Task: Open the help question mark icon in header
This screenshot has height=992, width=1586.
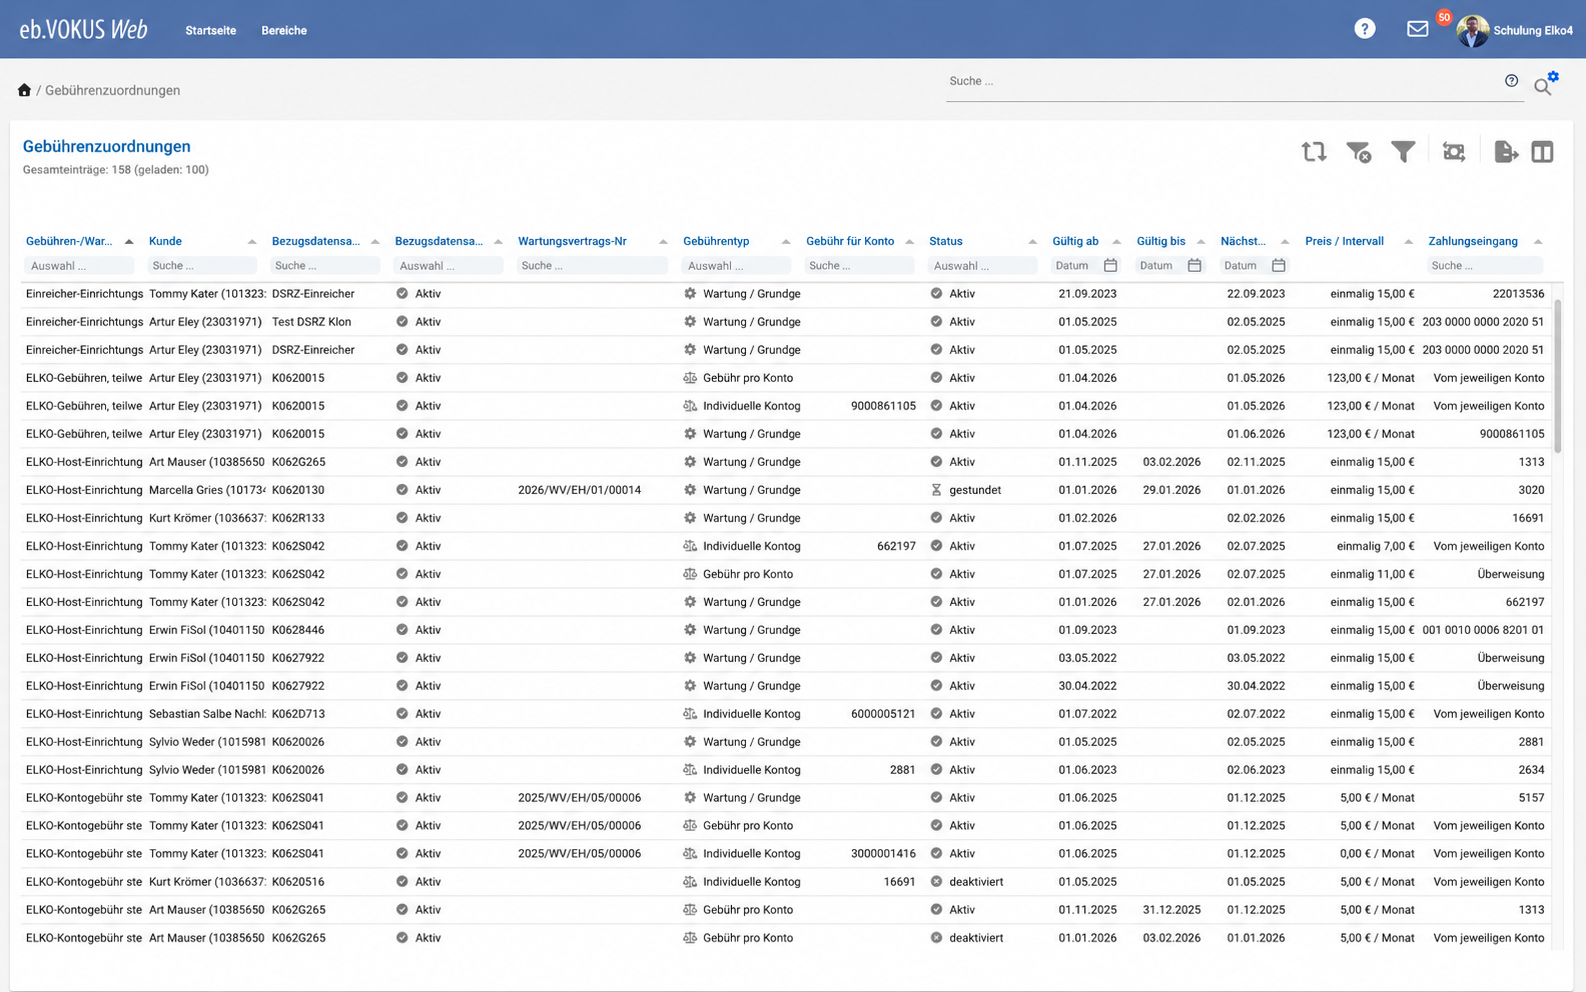Action: 1364,29
